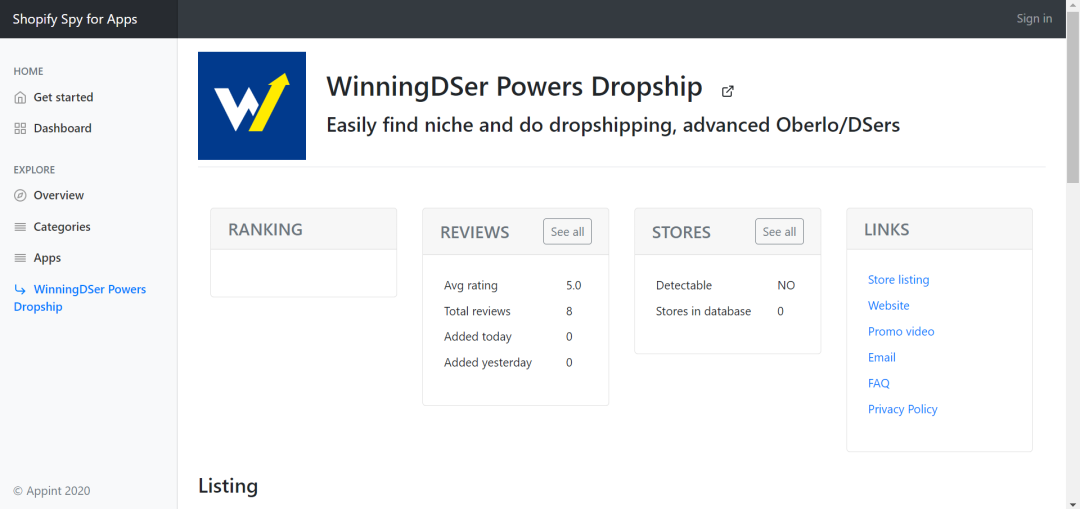
Task: Click See all in Reviews card
Action: click(x=568, y=231)
